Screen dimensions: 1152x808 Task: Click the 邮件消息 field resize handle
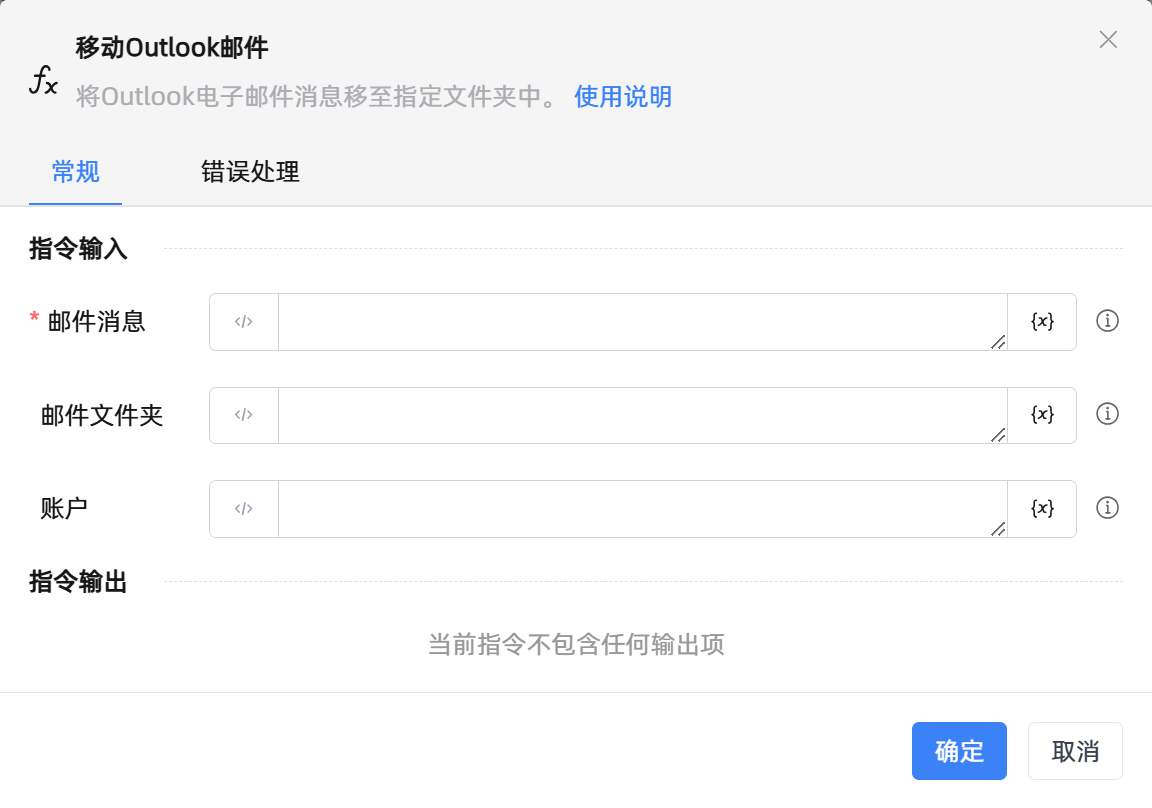coord(998,342)
